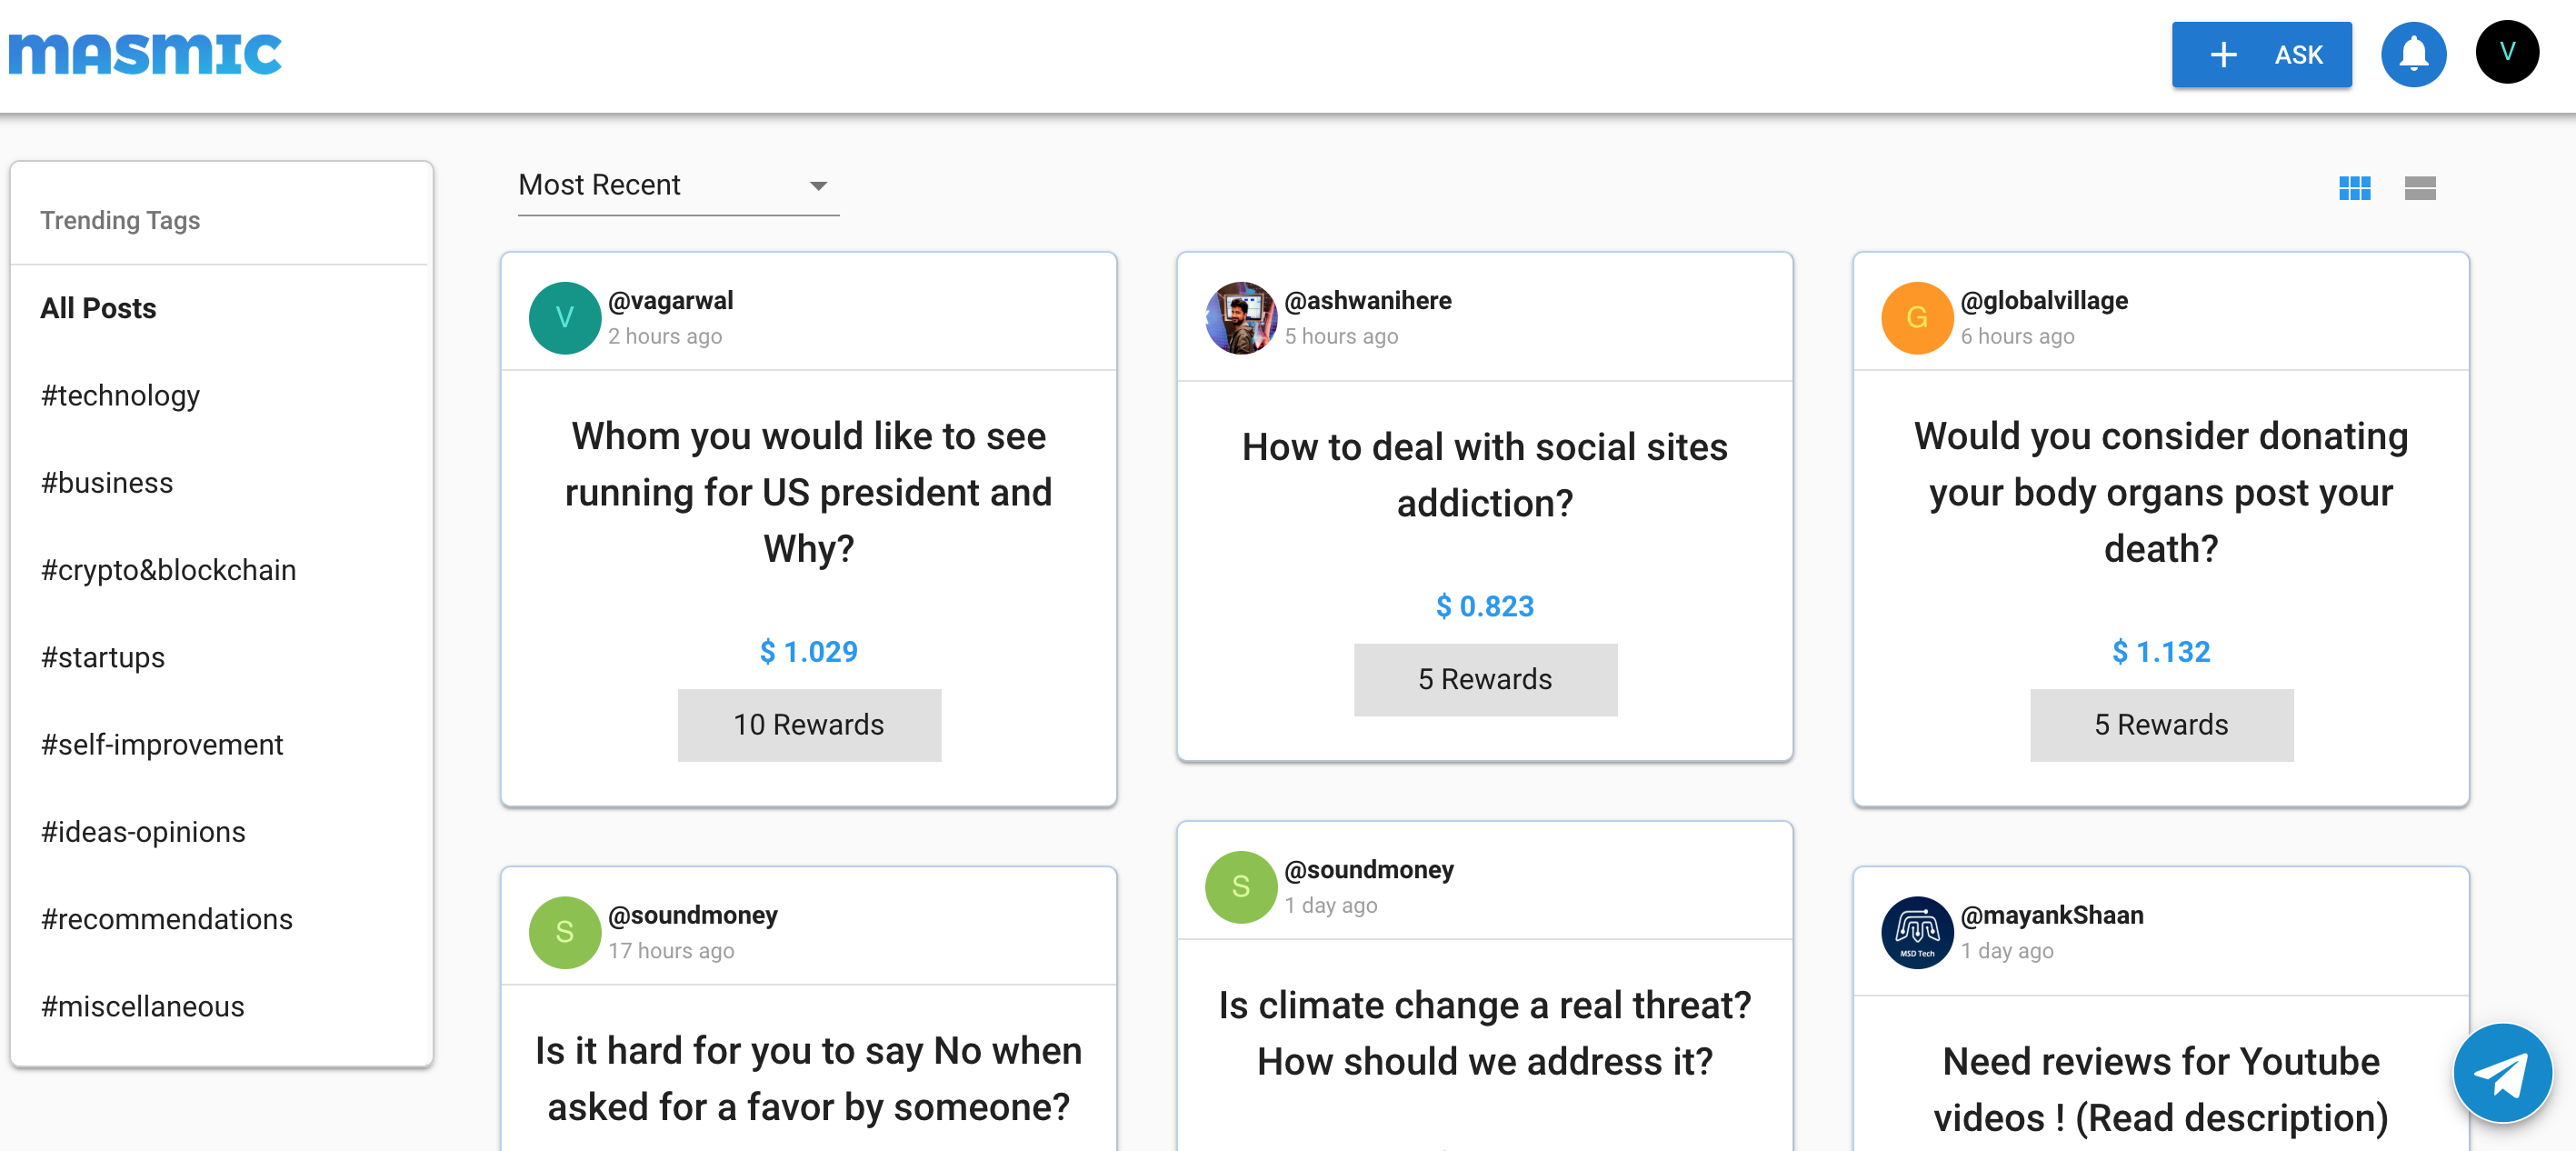Screen dimensions: 2576x1151
Task: Click the 10 Rewards button
Action: 808,725
